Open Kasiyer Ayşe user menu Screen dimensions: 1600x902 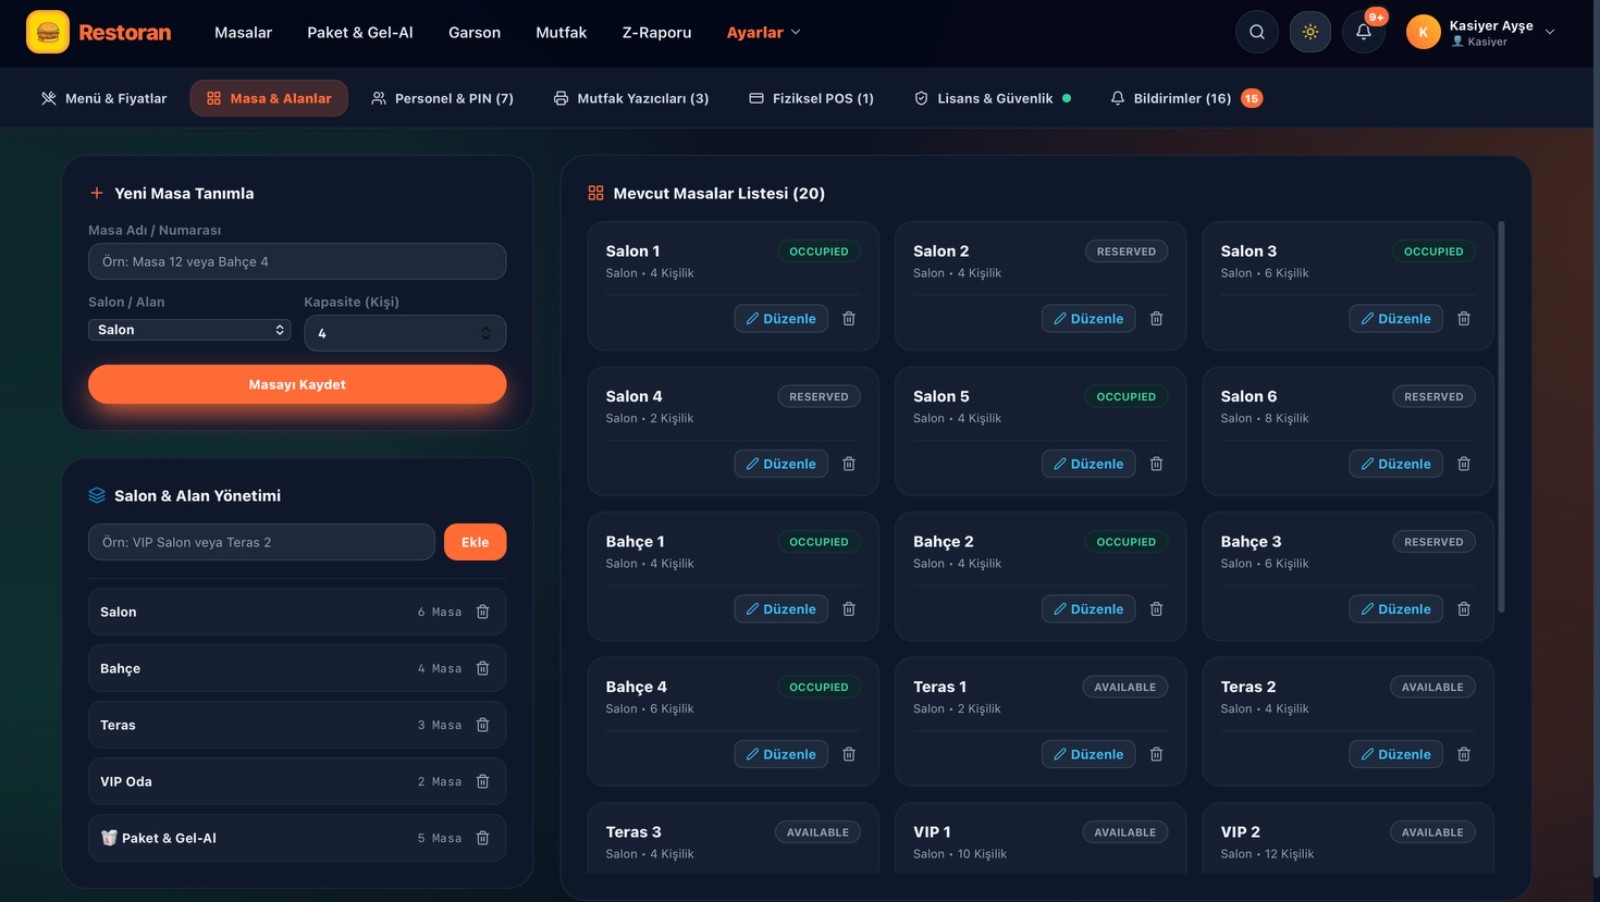pyautogui.click(x=1481, y=32)
